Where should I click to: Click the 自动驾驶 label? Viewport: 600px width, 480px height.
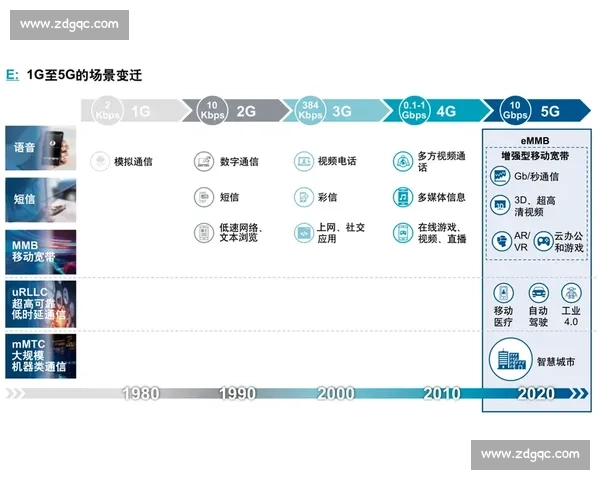pyautogui.click(x=538, y=316)
